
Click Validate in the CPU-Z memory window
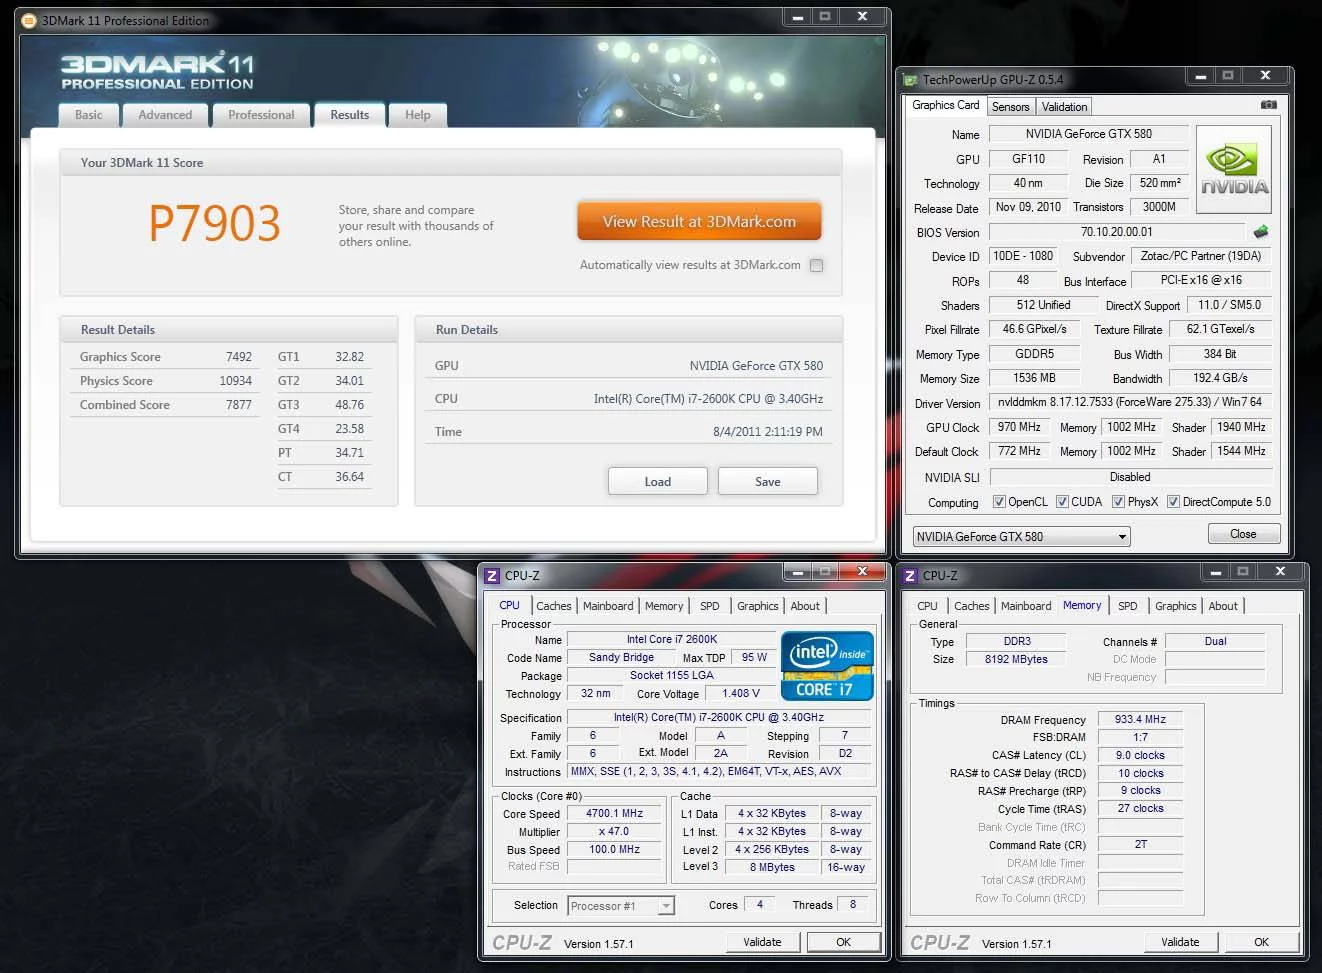[x=1180, y=942]
